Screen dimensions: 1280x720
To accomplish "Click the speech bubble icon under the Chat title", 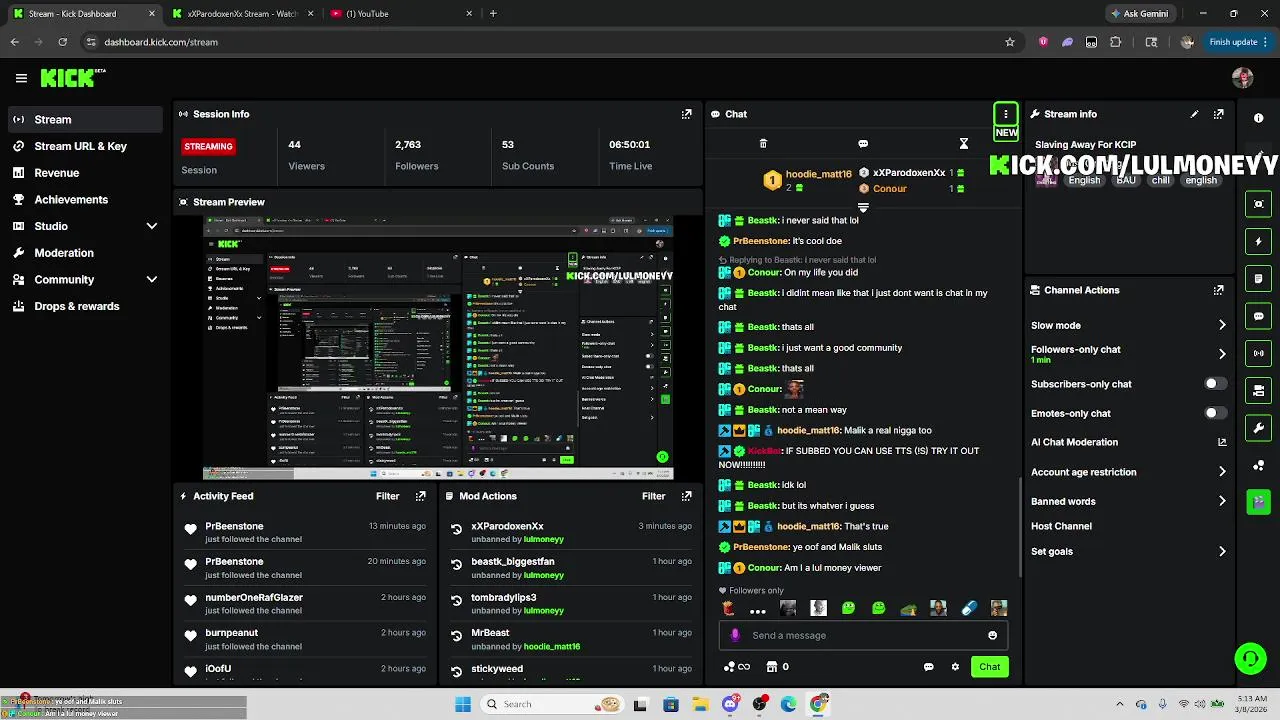I will (x=863, y=144).
